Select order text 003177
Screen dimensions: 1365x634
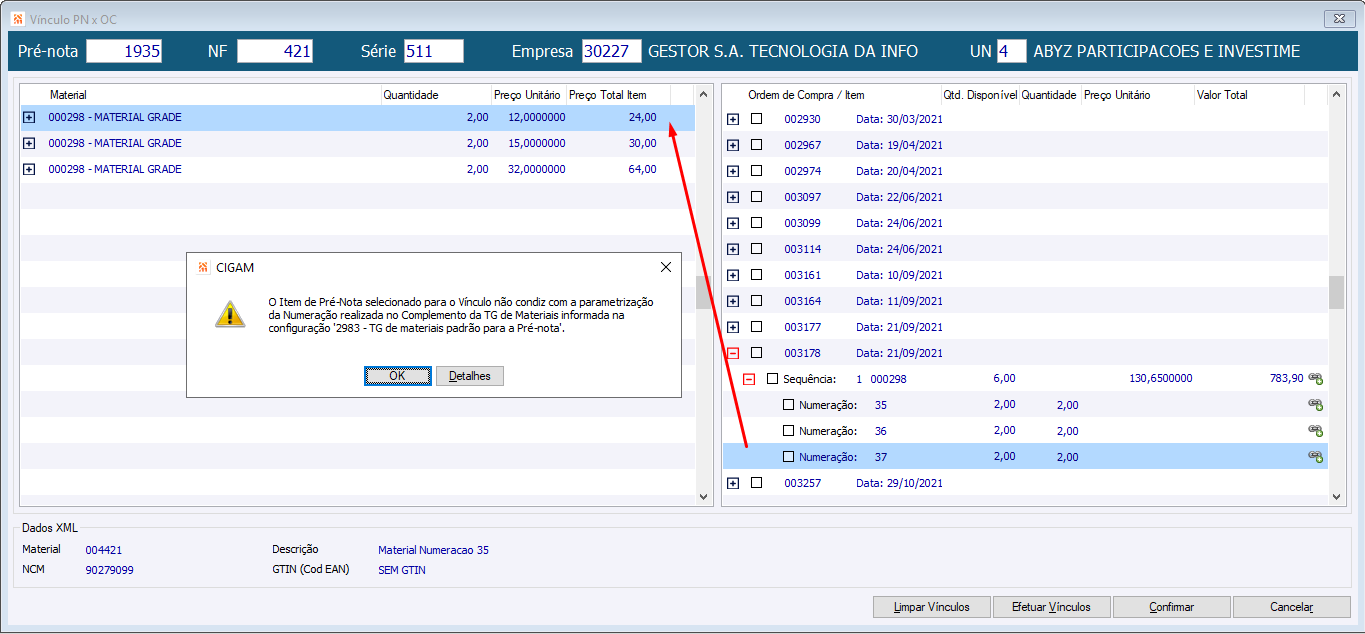[x=802, y=327]
